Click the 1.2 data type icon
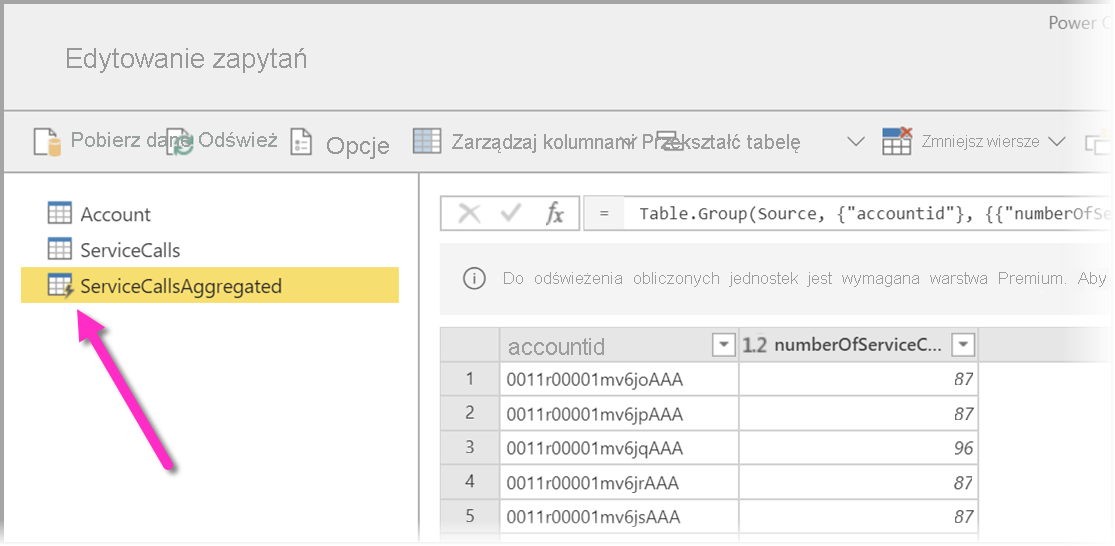The width and height of the screenshot is (1115, 546). click(754, 346)
